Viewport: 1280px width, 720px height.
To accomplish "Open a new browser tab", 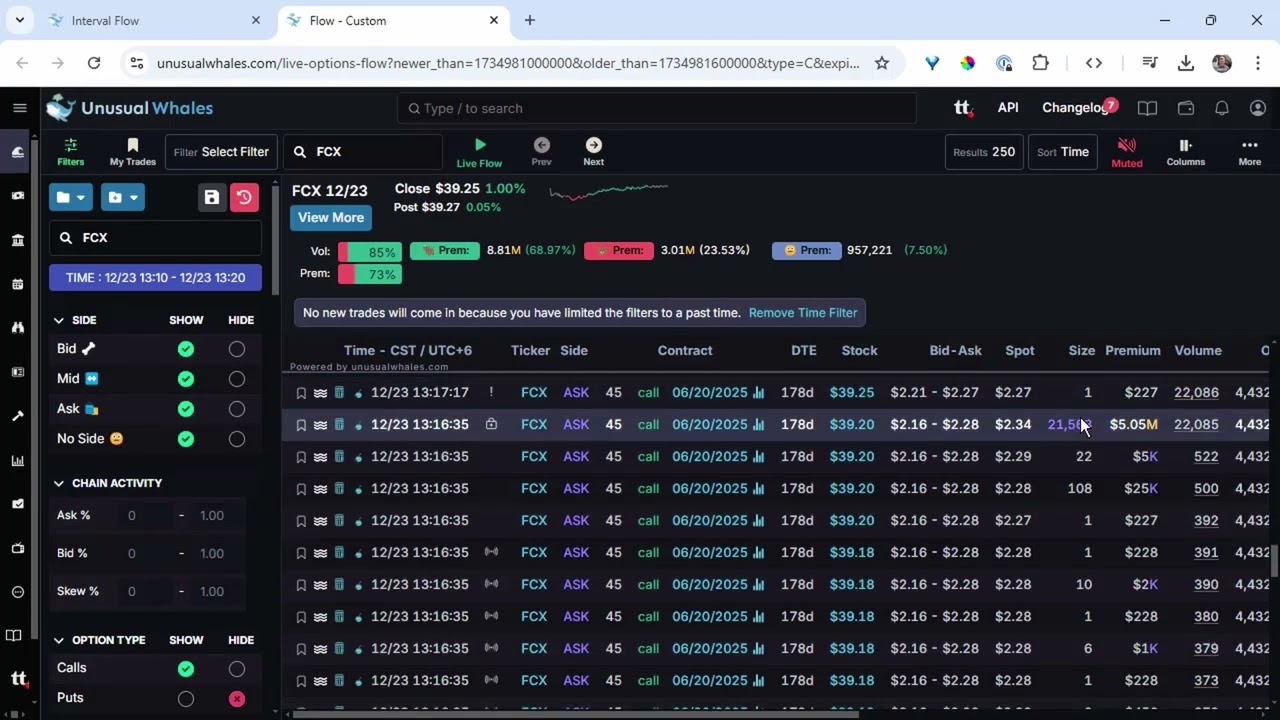I will 530,20.
